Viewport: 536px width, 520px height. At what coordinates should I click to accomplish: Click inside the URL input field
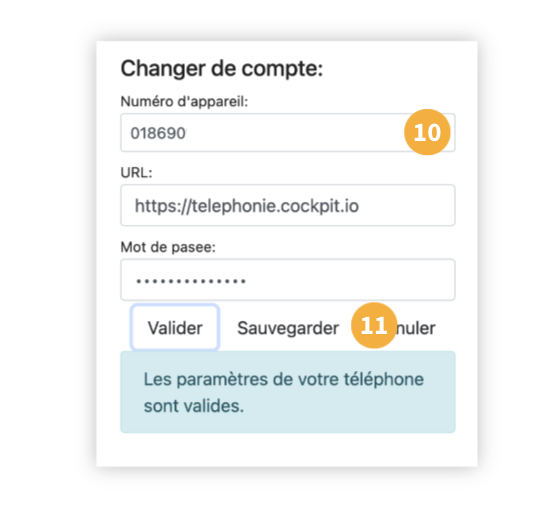tap(288, 205)
